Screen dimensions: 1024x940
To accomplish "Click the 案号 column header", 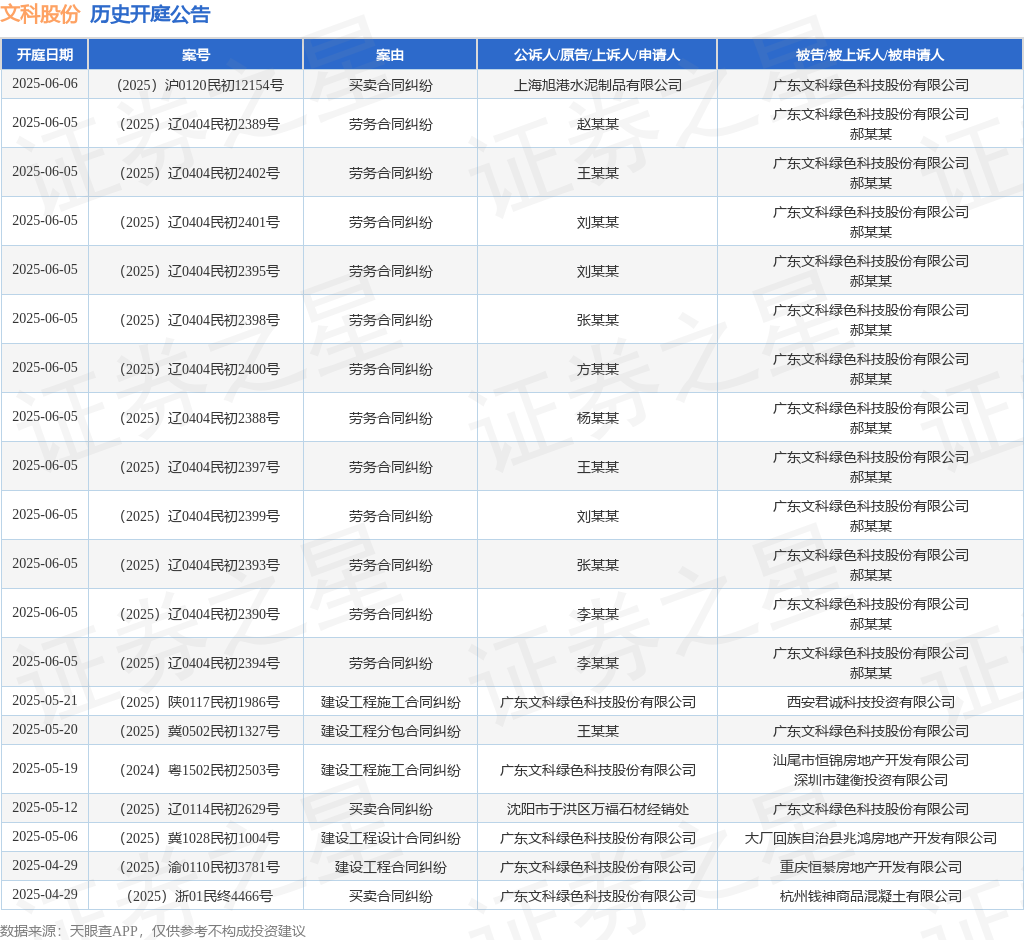I will [195, 55].
